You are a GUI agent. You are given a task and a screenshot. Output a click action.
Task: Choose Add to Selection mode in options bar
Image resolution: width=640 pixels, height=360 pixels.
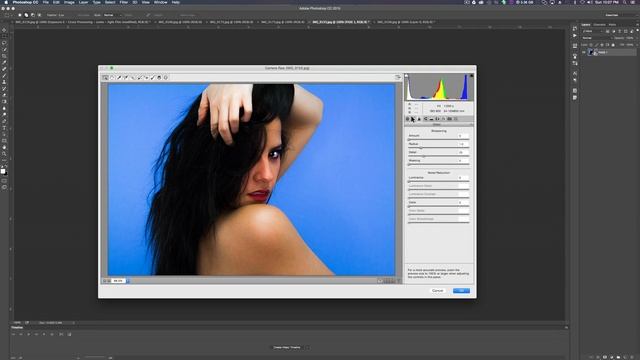click(x=26, y=15)
